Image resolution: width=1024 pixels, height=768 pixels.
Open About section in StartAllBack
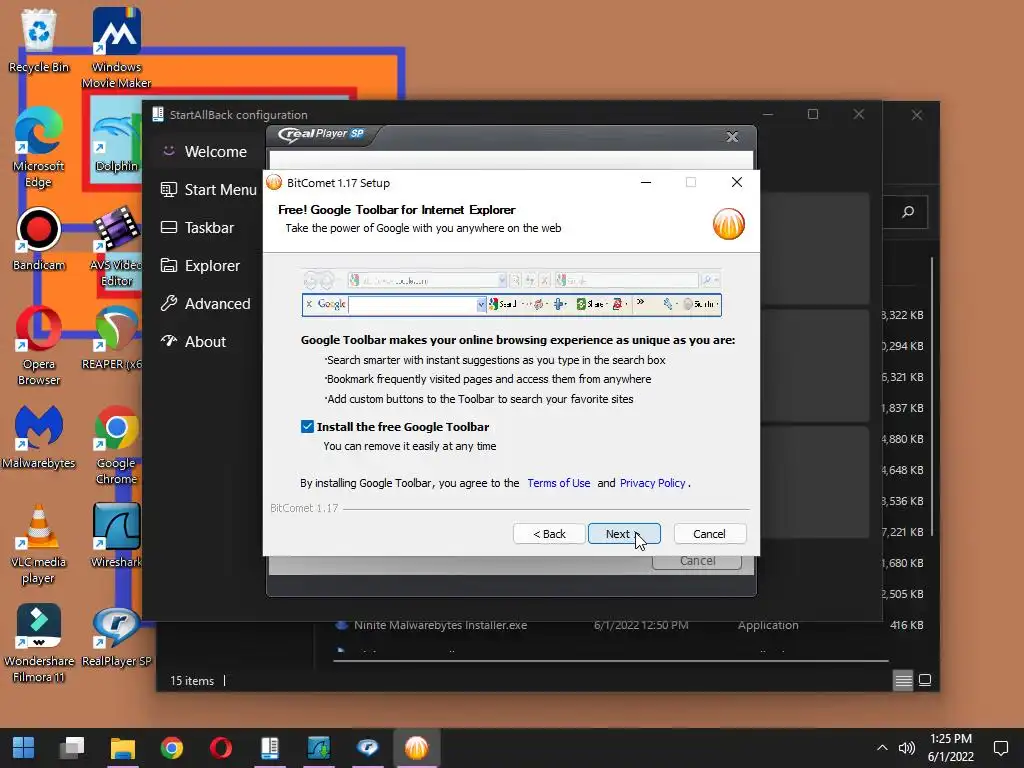pos(193,341)
